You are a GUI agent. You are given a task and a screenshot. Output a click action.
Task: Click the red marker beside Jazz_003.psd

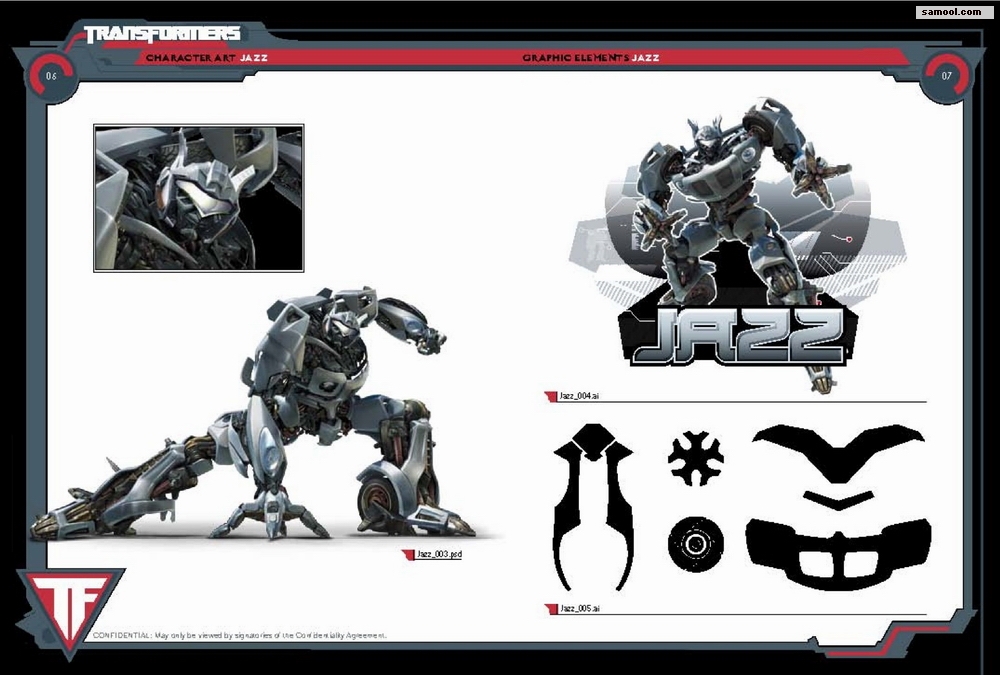coord(408,554)
